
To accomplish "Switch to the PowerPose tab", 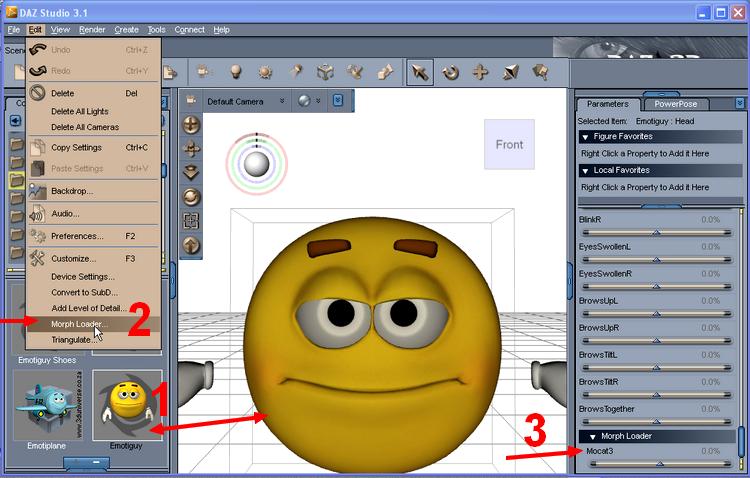I will pos(675,104).
